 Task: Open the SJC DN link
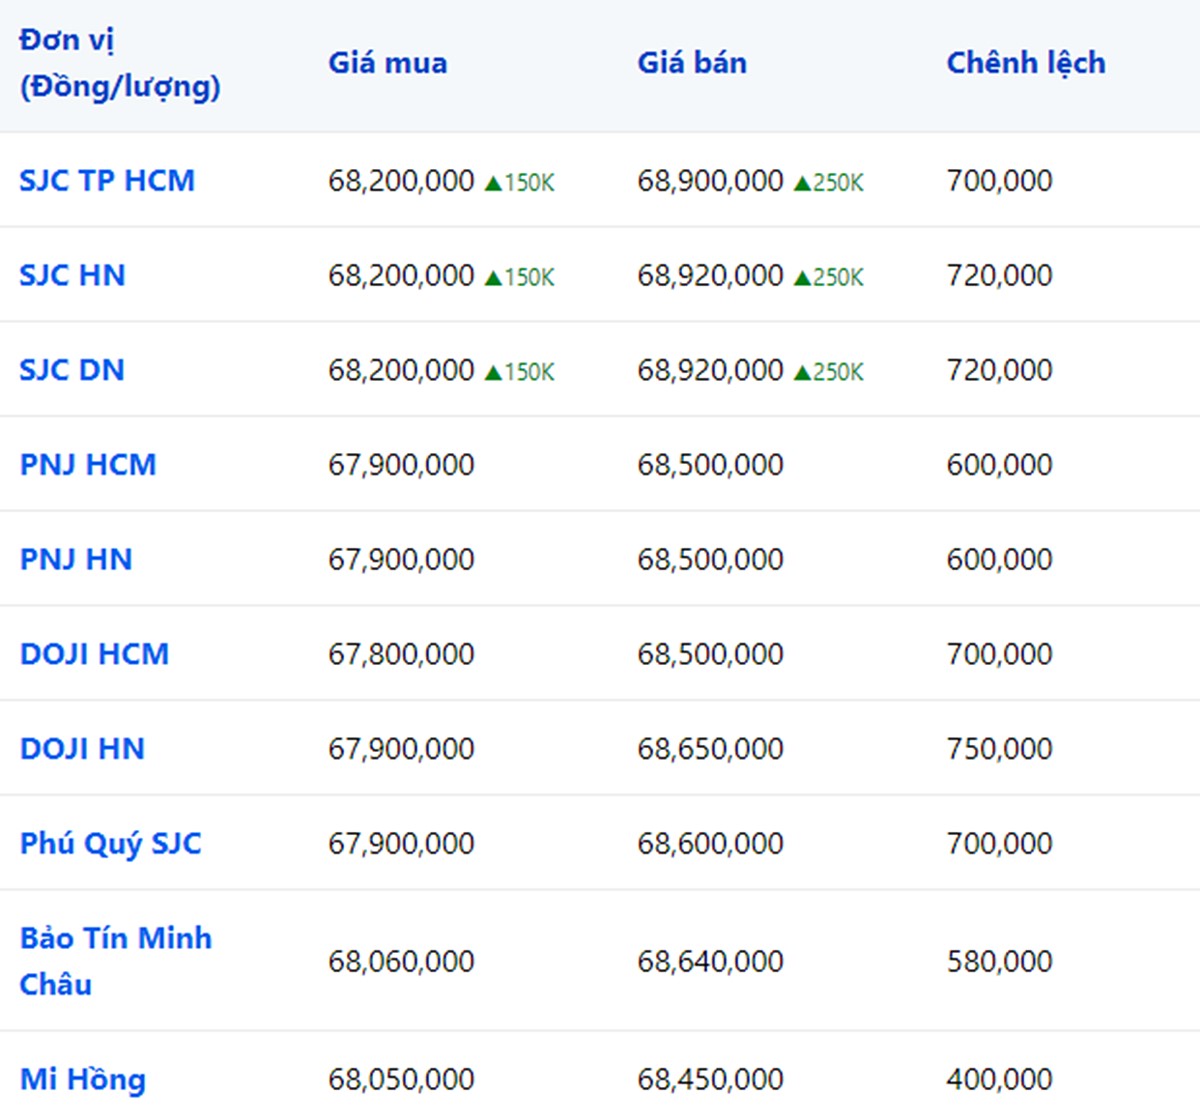(x=72, y=370)
